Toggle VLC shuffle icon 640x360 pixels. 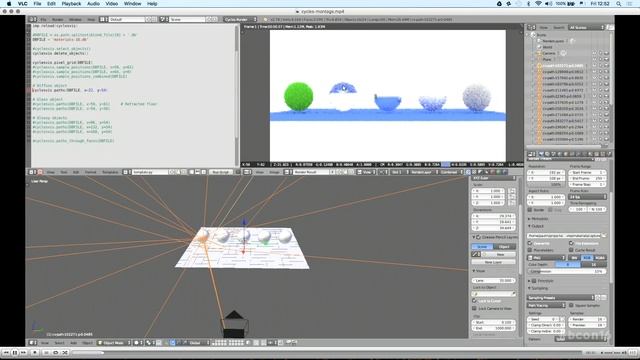pyautogui.click(x=64, y=352)
